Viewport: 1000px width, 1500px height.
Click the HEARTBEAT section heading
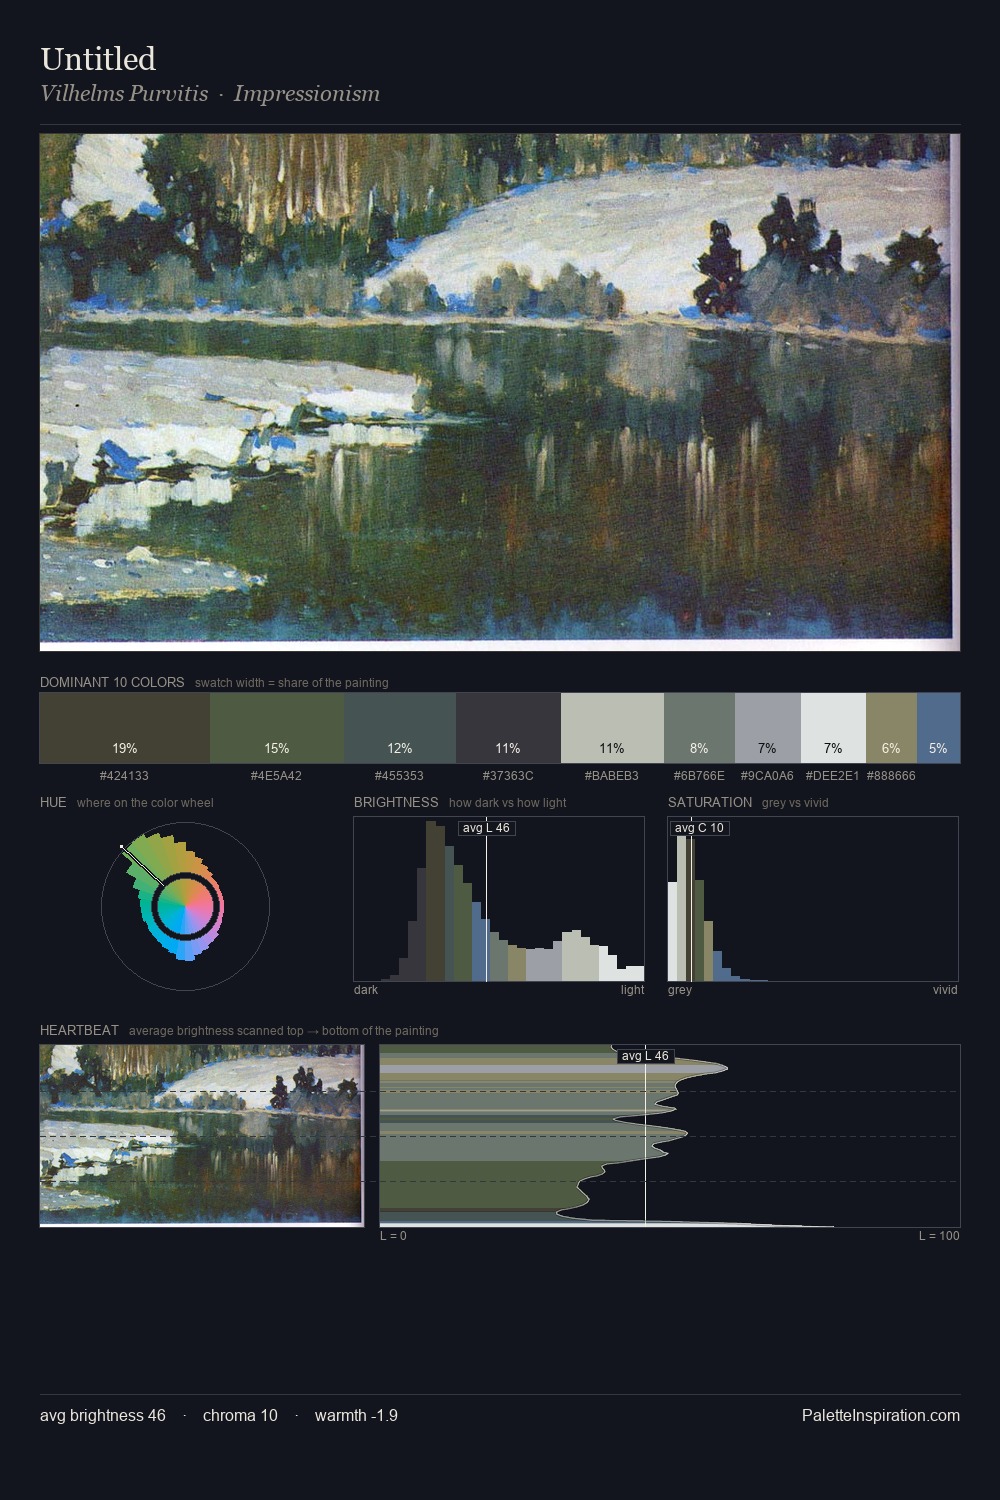coord(79,1030)
